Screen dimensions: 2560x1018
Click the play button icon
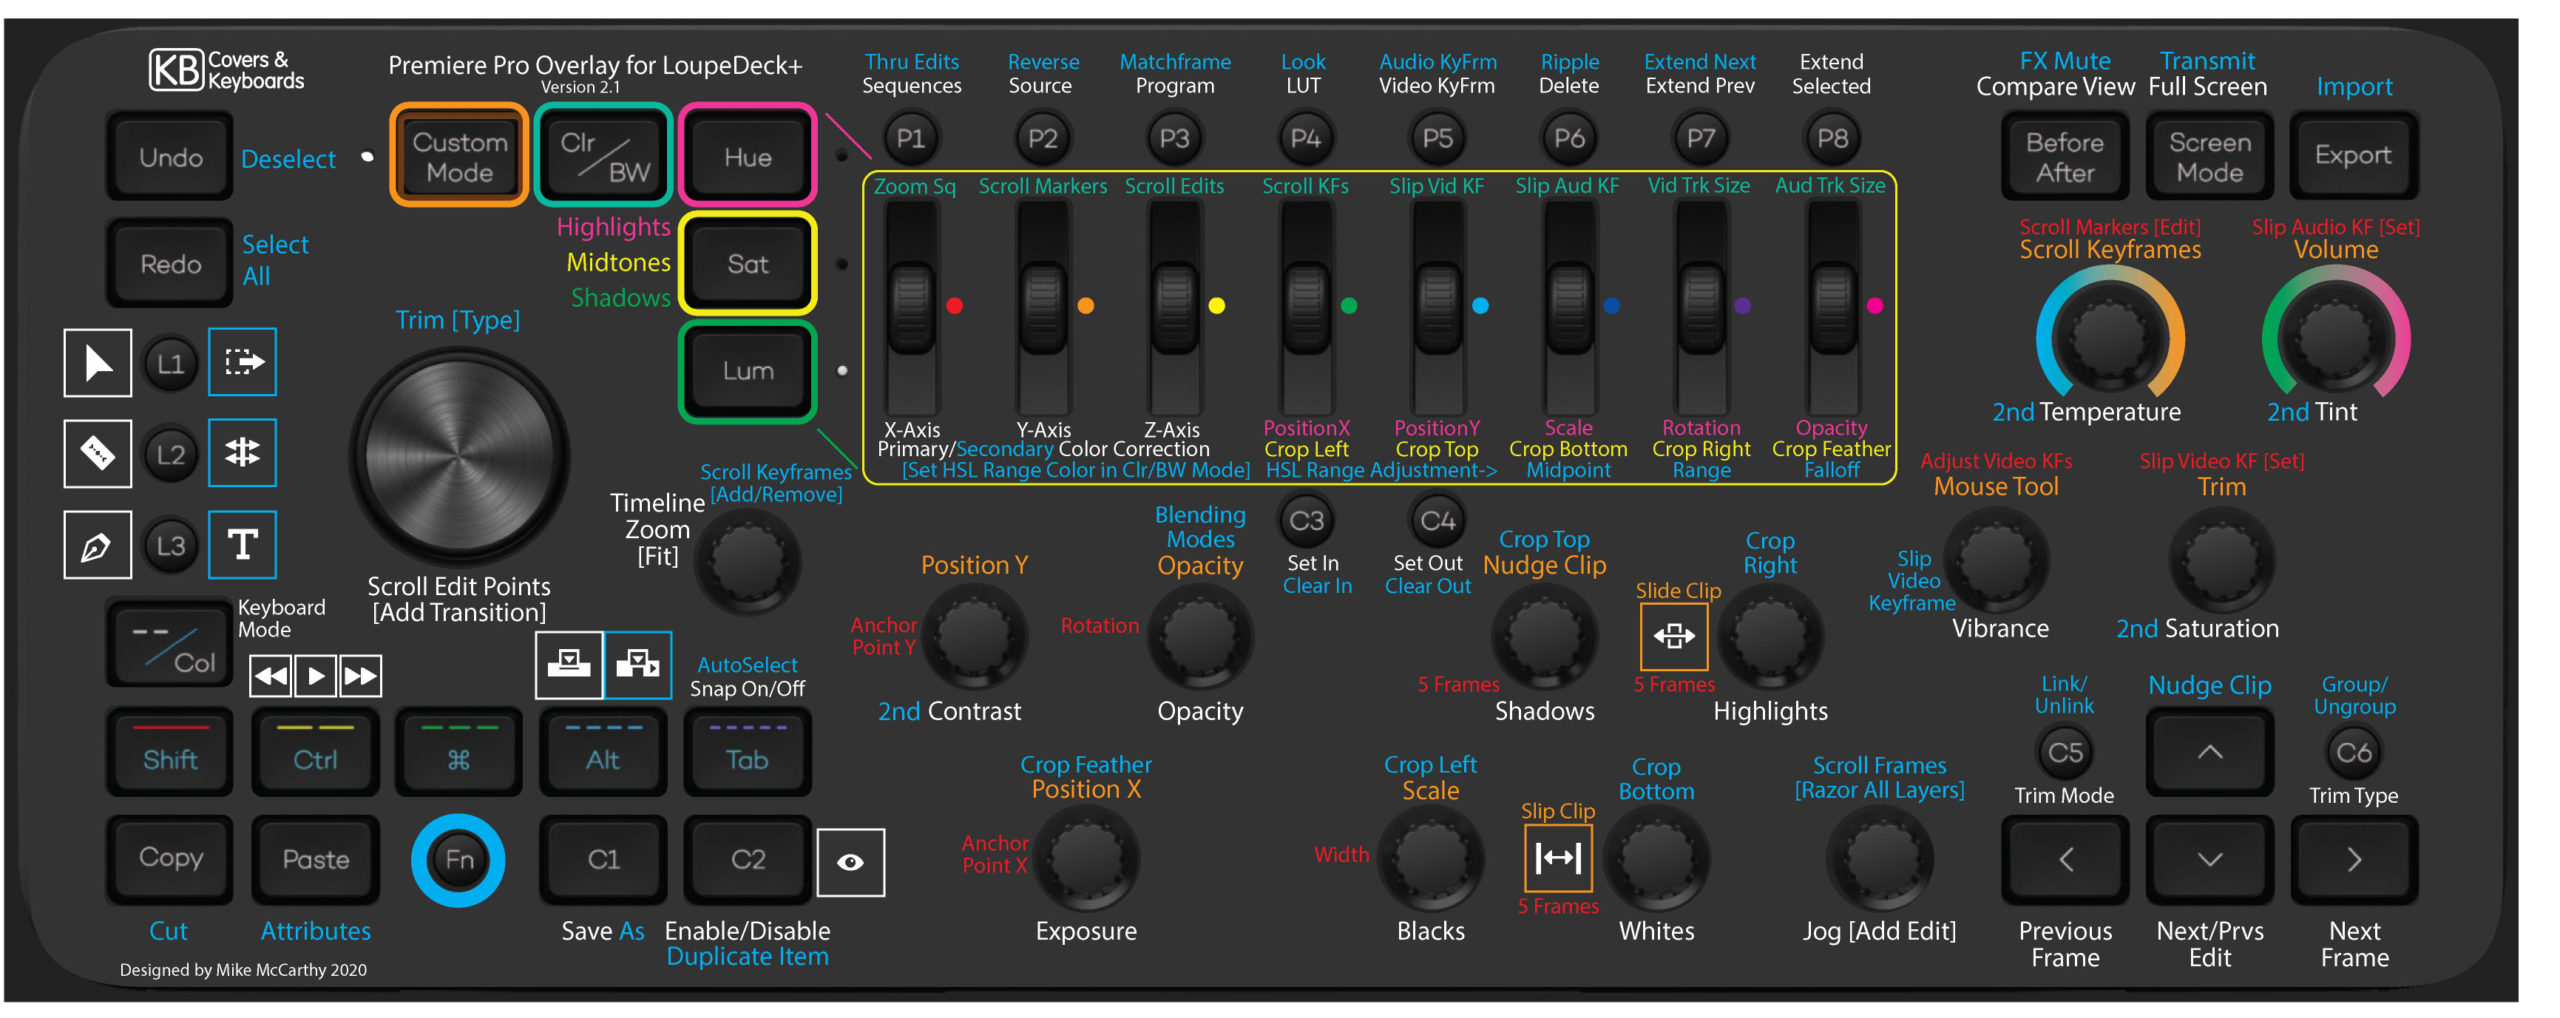(x=316, y=676)
